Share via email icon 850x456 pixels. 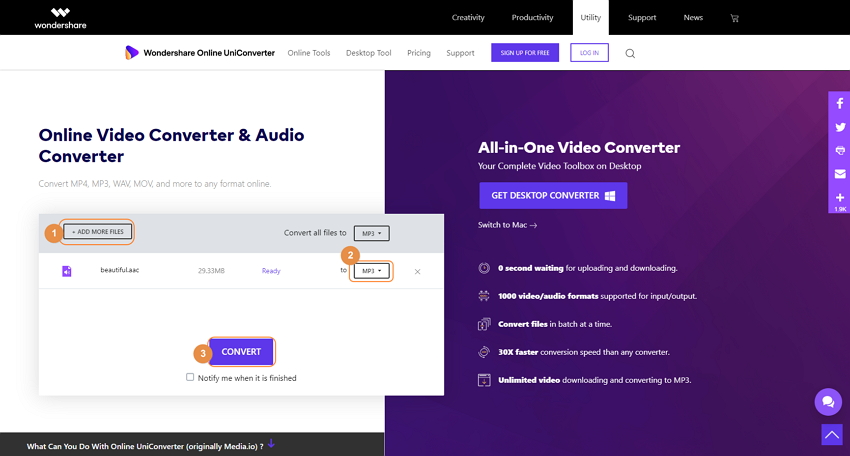(x=840, y=174)
